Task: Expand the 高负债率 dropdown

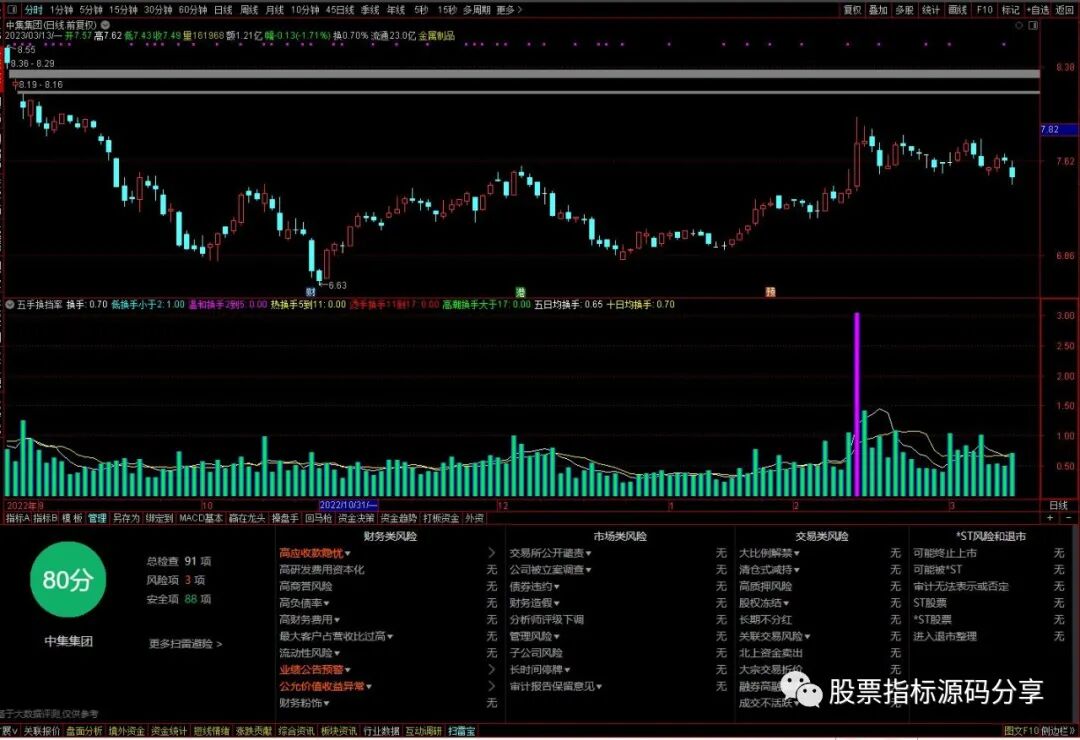Action: point(304,603)
